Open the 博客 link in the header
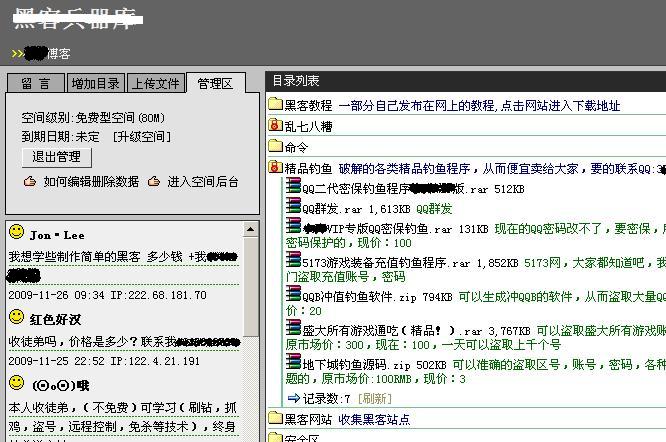 tap(59, 53)
